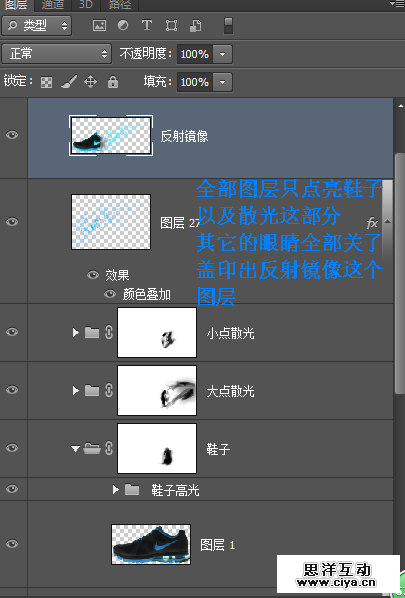Select the 图层 1 shoe thumbnail
This screenshot has width=405, height=598.
[151, 544]
